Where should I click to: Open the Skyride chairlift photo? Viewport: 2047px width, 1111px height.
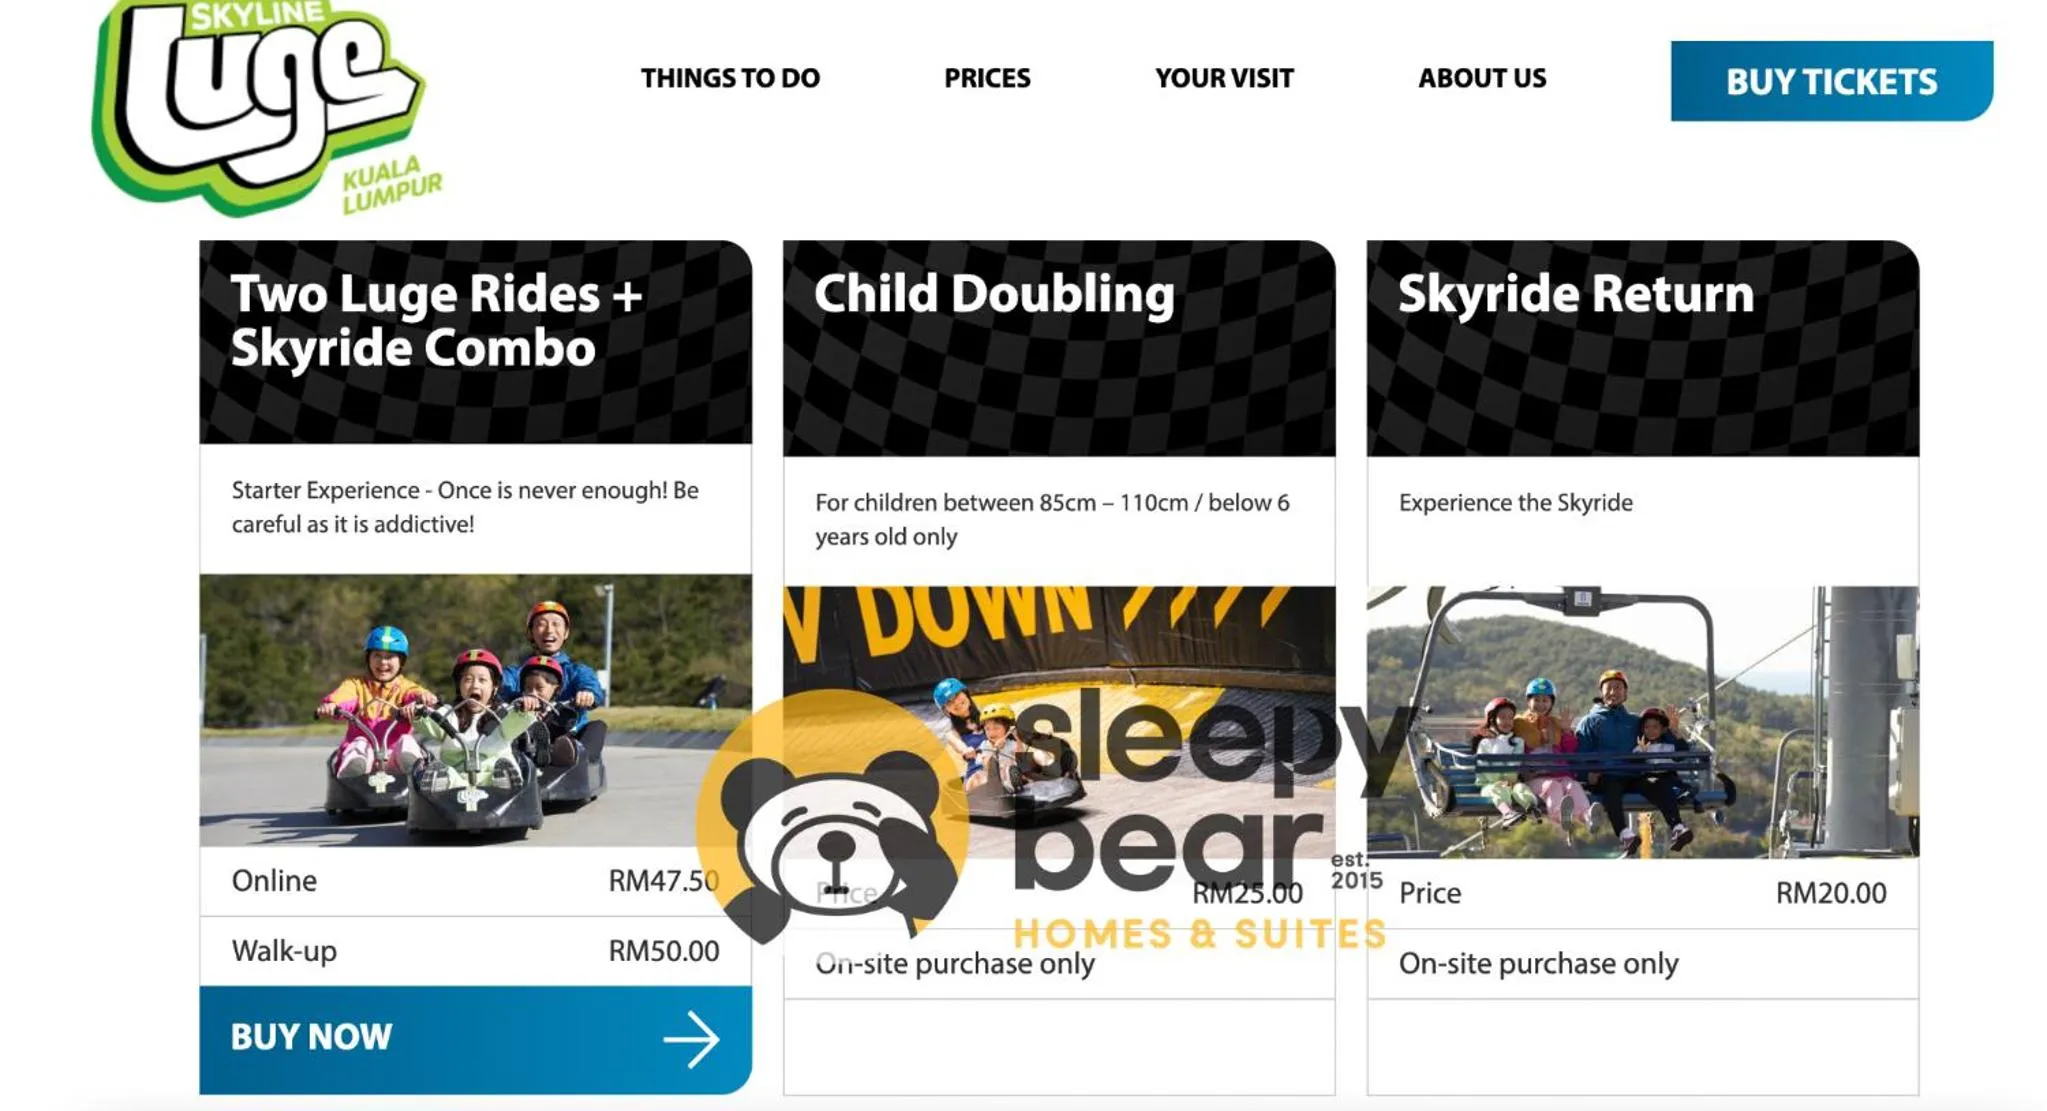(1642, 722)
